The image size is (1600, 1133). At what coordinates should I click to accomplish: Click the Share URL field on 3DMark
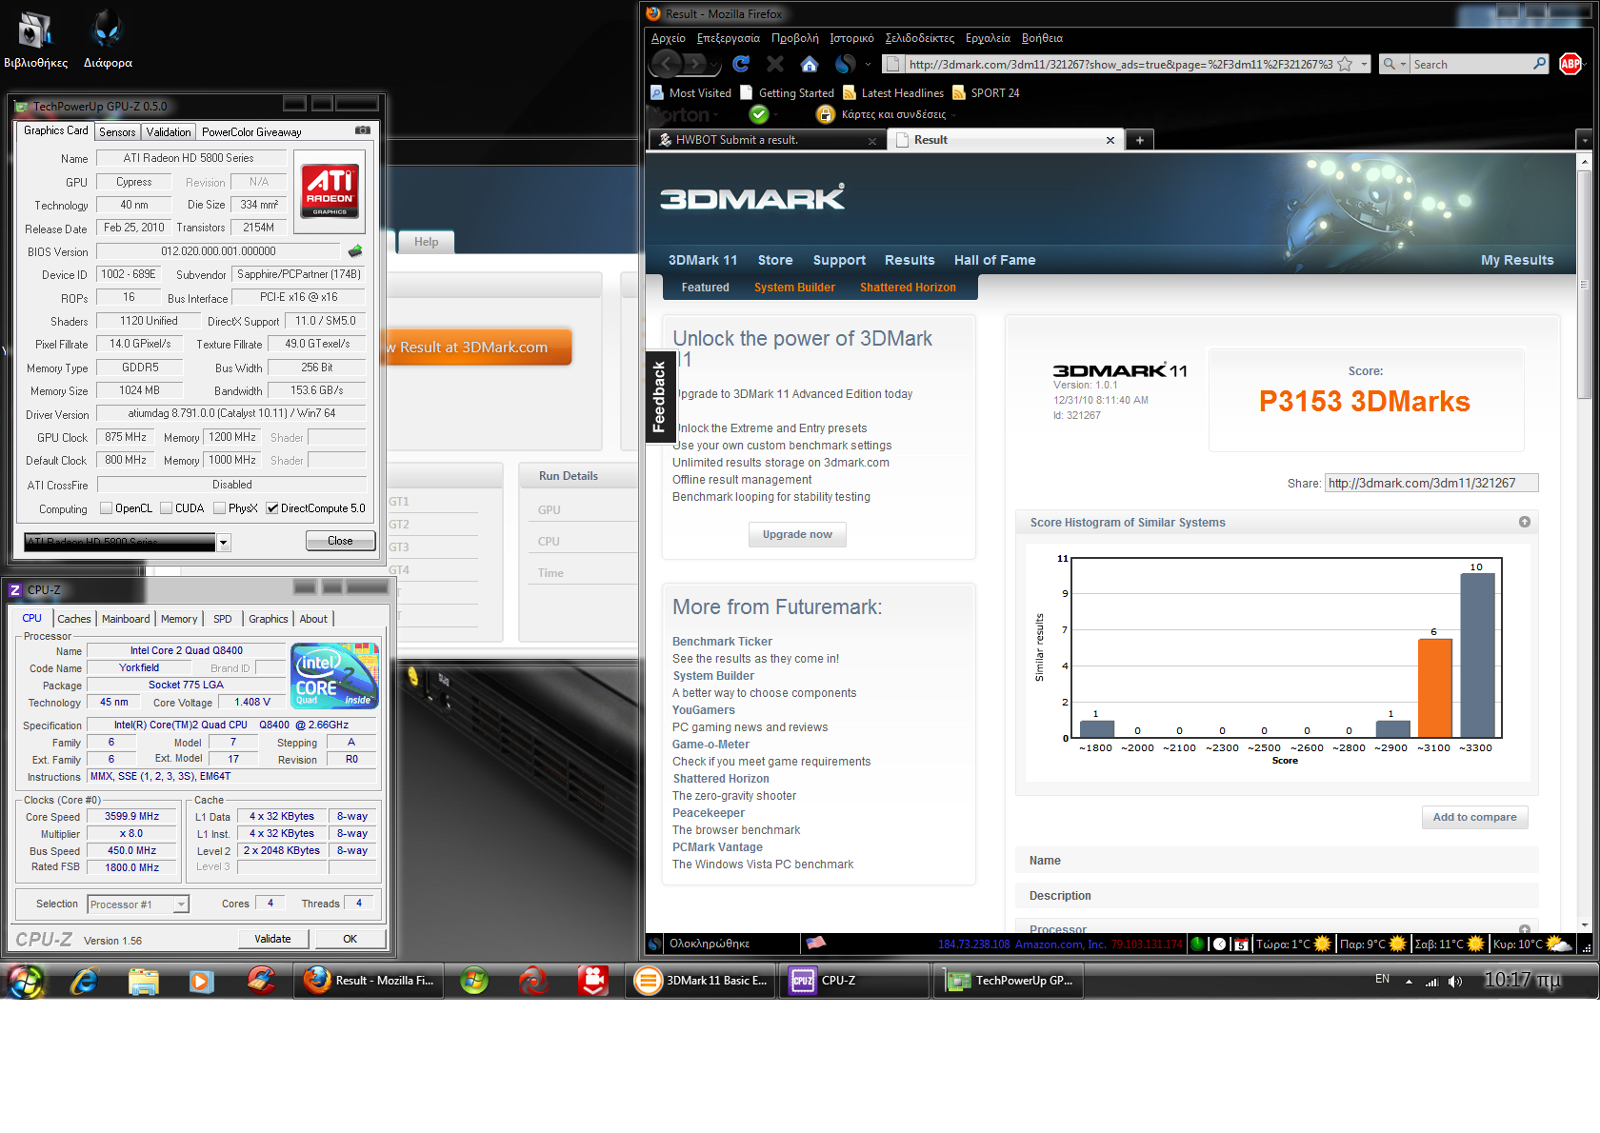click(1431, 483)
